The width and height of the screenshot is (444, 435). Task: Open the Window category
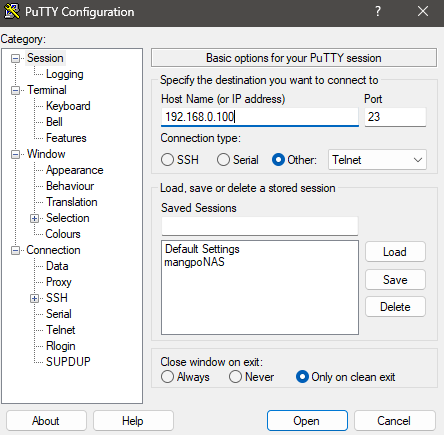(46, 154)
